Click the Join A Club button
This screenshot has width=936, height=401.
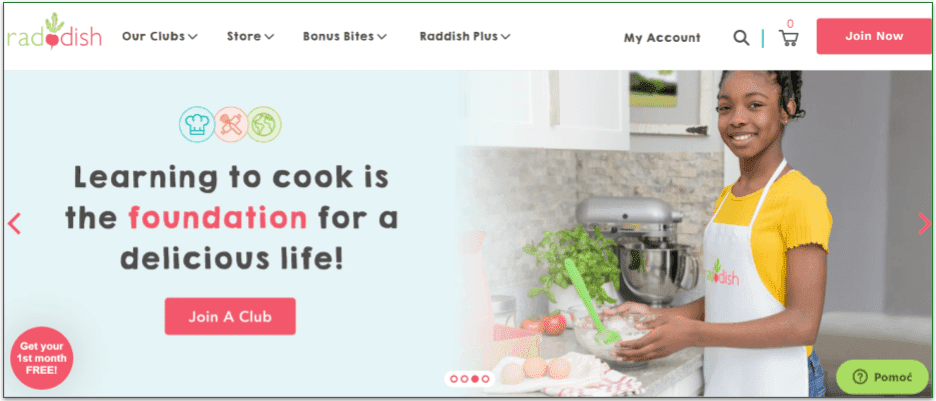(x=230, y=316)
